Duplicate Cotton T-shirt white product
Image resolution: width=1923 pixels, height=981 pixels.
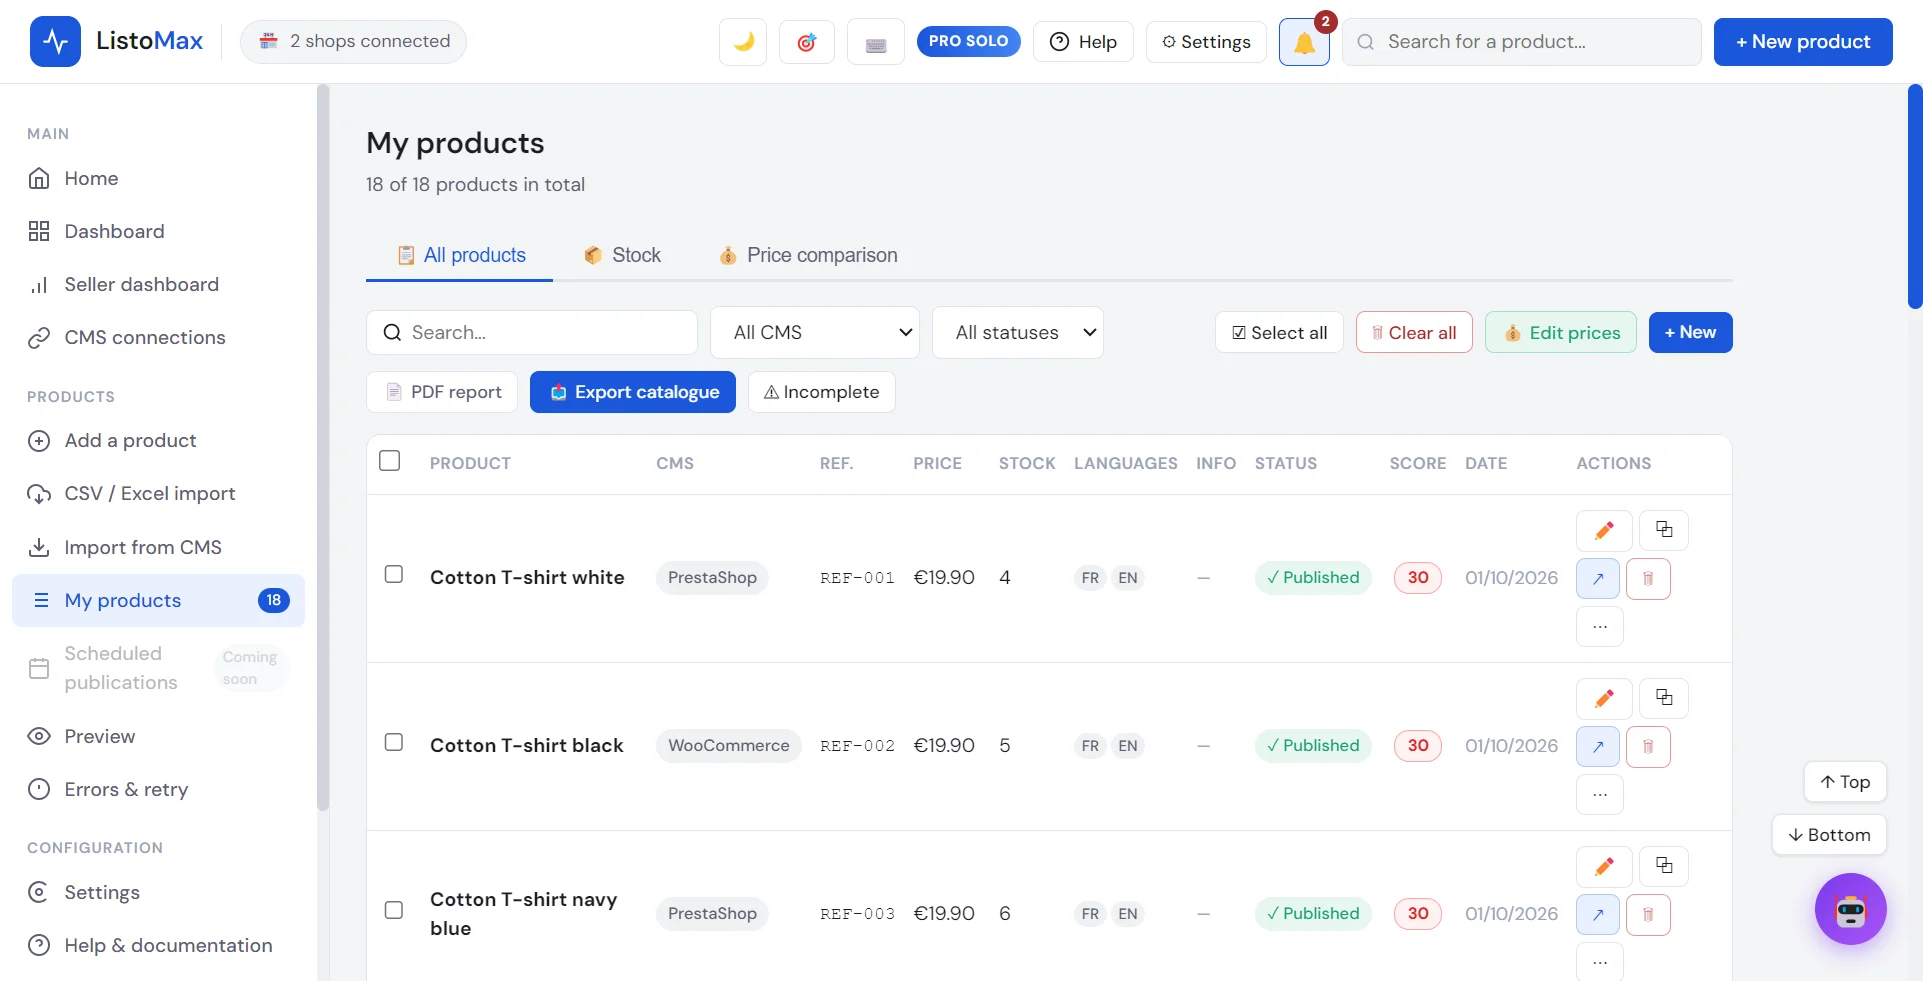pyautogui.click(x=1664, y=530)
